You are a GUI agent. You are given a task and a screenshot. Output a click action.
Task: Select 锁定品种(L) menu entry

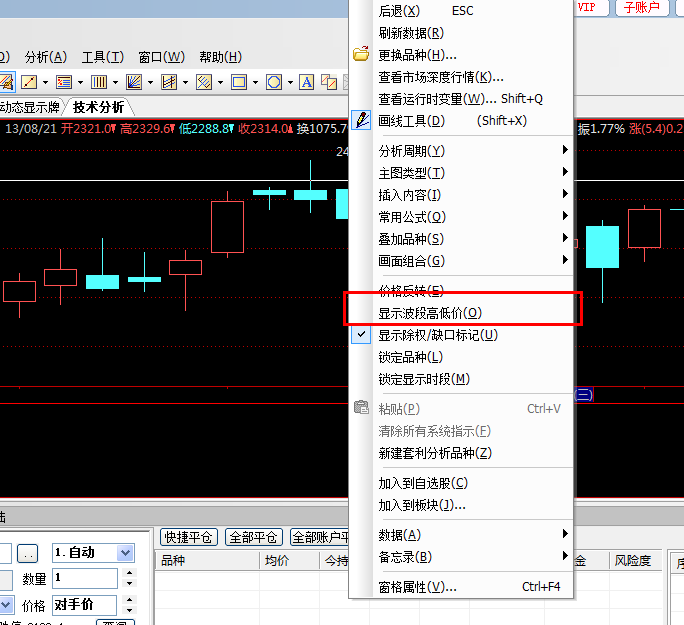pos(462,357)
